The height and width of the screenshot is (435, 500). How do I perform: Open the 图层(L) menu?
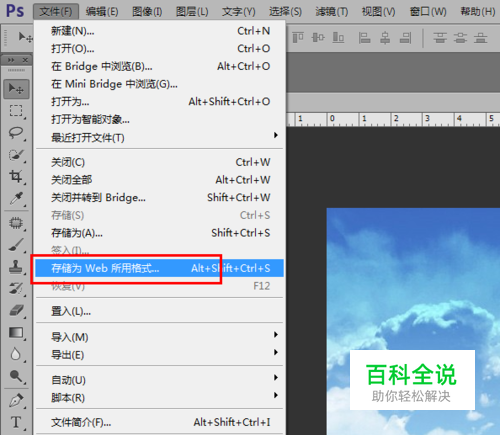[192, 12]
